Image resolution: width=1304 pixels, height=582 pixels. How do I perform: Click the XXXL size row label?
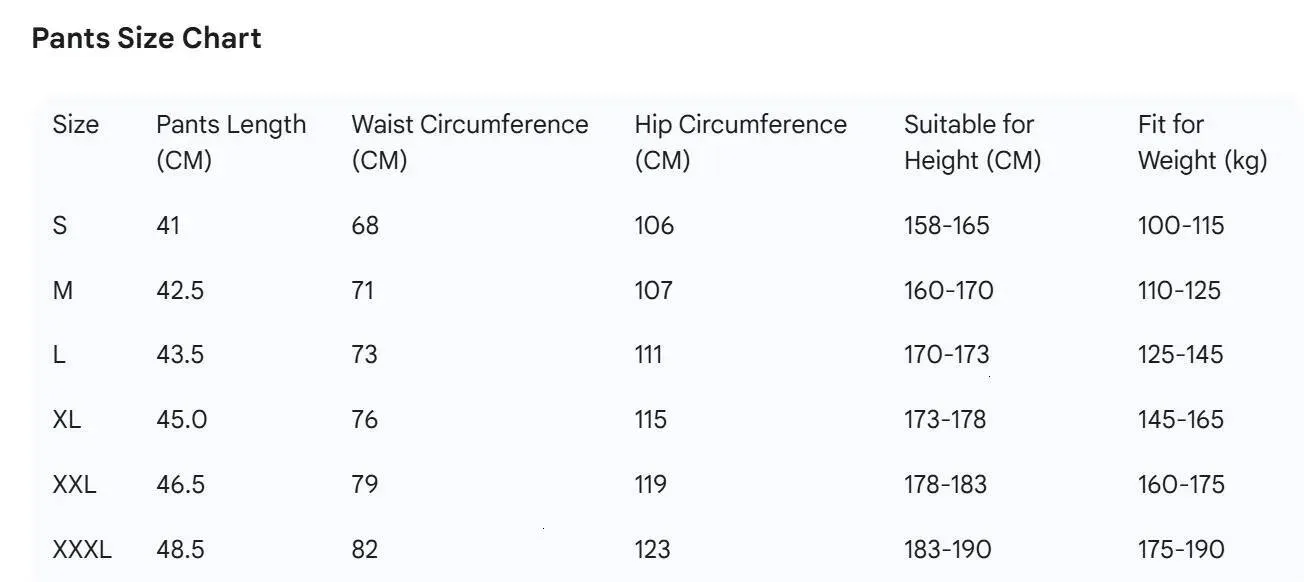coord(82,549)
